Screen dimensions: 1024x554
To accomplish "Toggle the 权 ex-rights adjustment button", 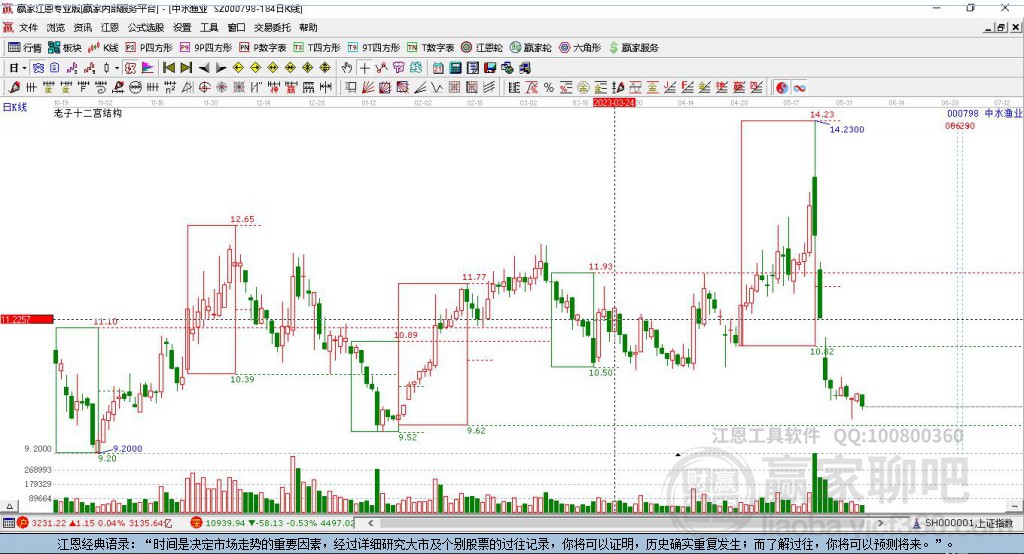I will 130,68.
